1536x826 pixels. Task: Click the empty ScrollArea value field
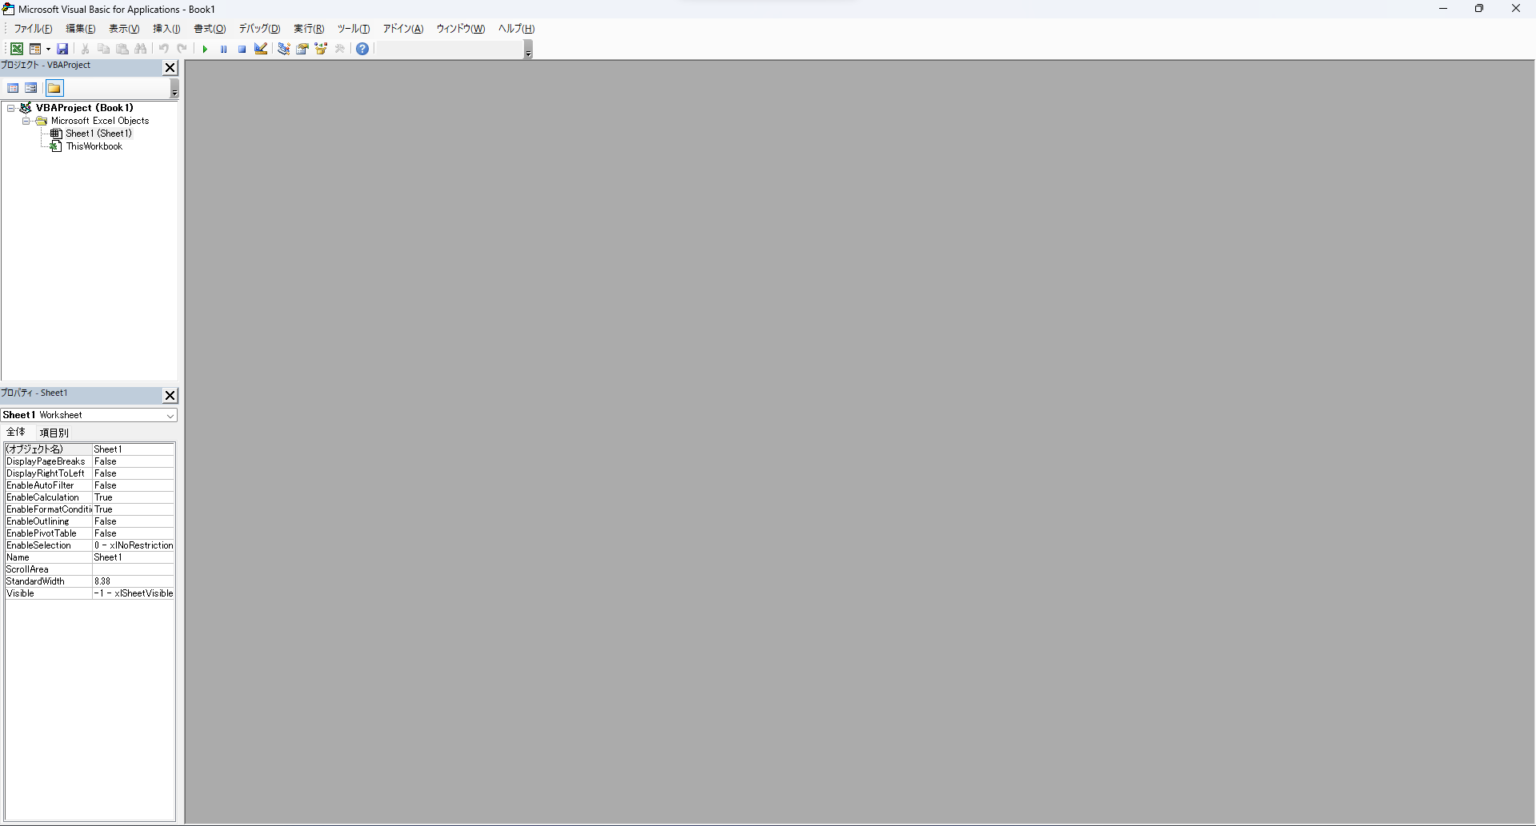[133, 569]
